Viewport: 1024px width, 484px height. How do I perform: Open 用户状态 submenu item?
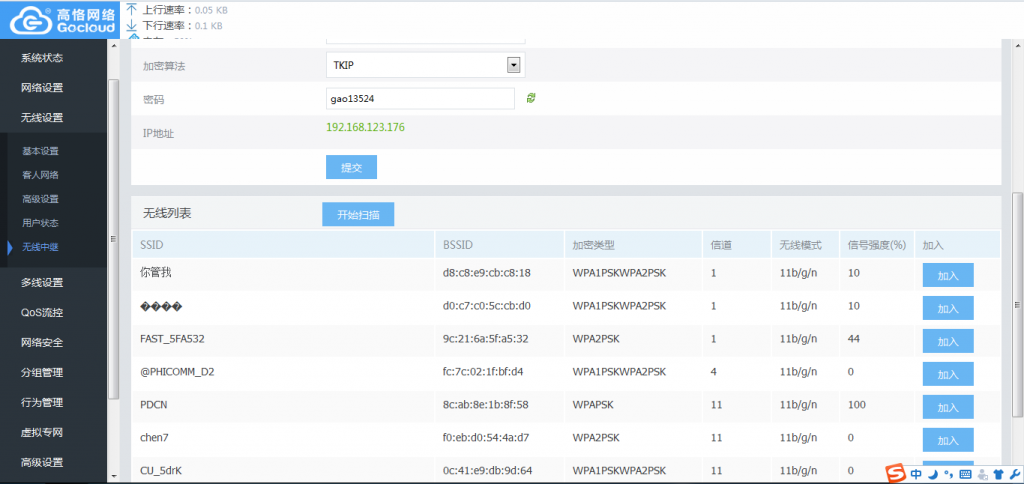tap(41, 223)
